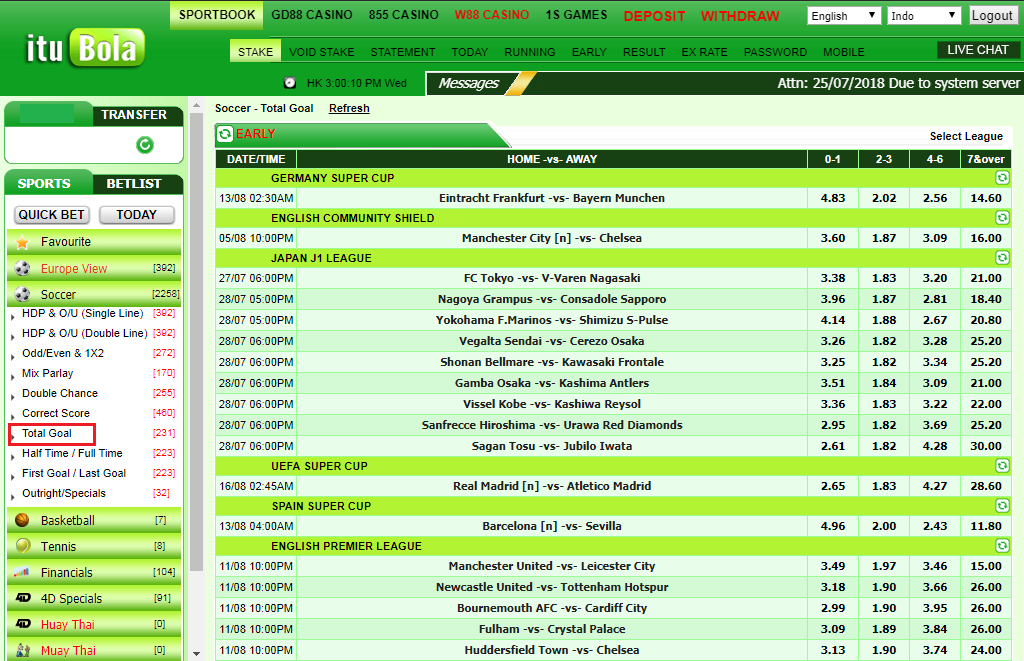Switch to the BETLIST tab
Screen dimensions: 1024x661
click(134, 184)
